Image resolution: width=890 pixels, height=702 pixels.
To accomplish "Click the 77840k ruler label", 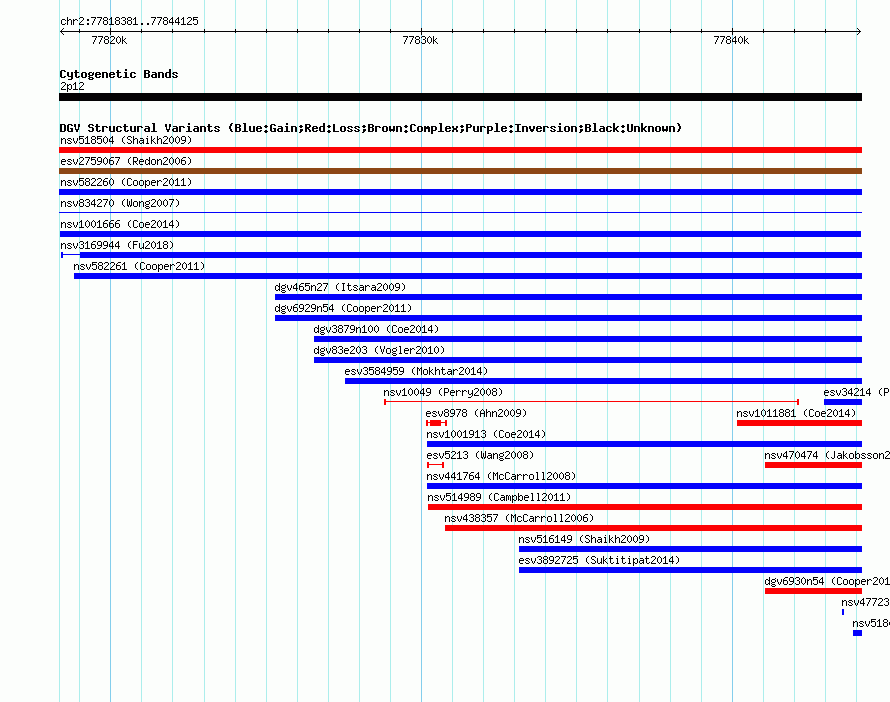I will pyautogui.click(x=731, y=40).
